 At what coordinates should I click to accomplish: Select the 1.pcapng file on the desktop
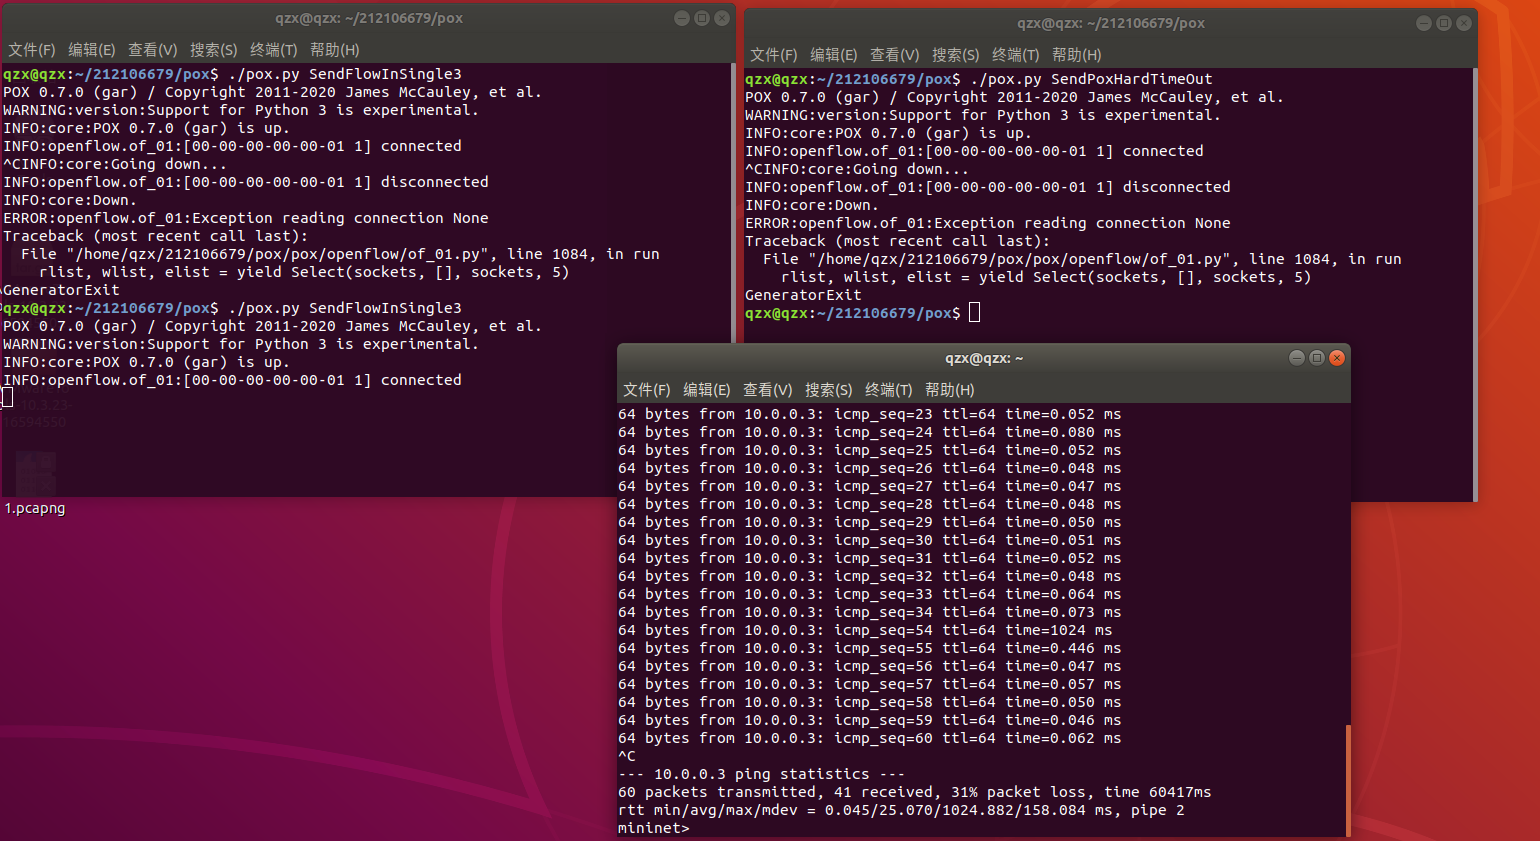pyautogui.click(x=35, y=508)
